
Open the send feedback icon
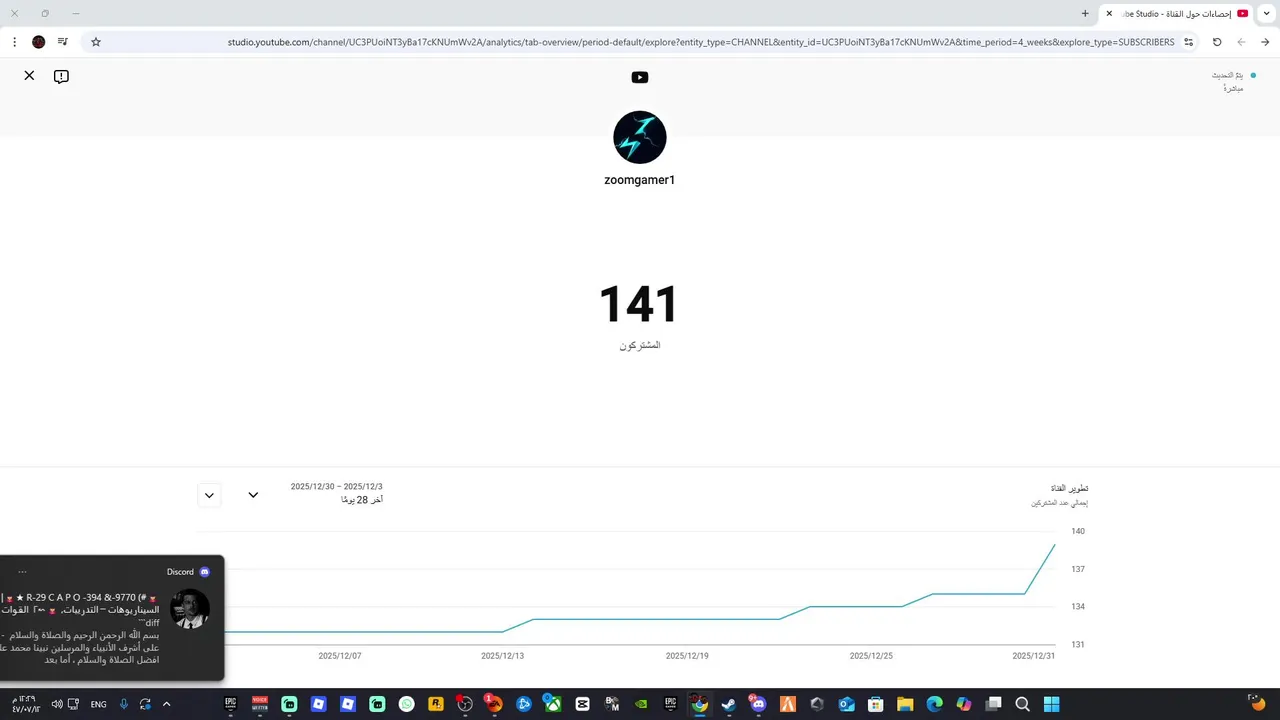pos(61,77)
